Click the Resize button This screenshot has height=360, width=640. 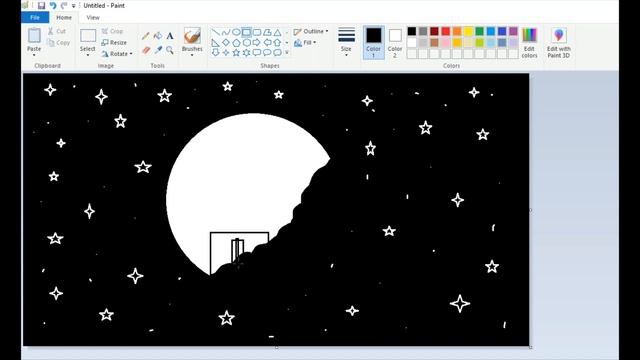click(x=114, y=42)
